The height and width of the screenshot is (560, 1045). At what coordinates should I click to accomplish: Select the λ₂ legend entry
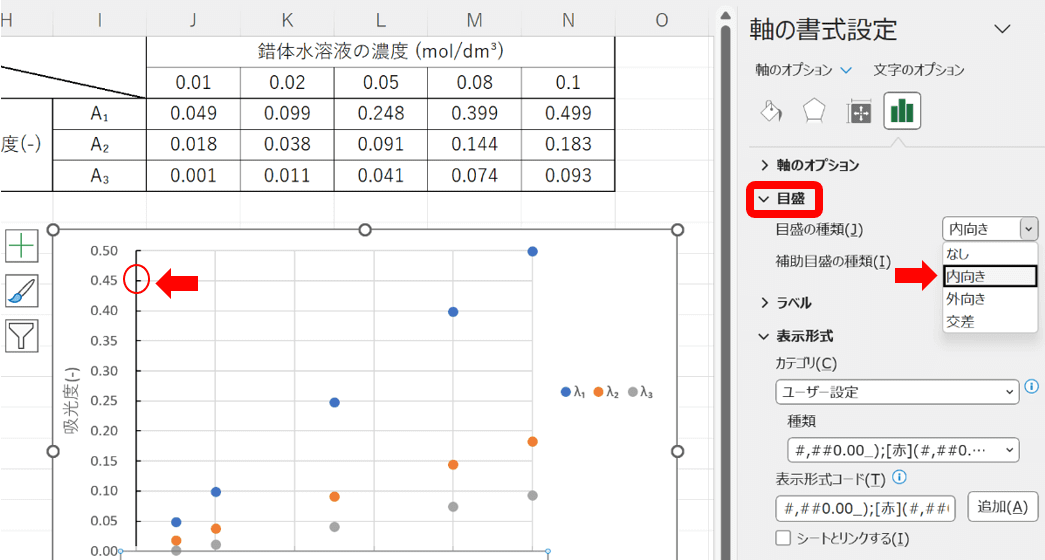pos(606,392)
